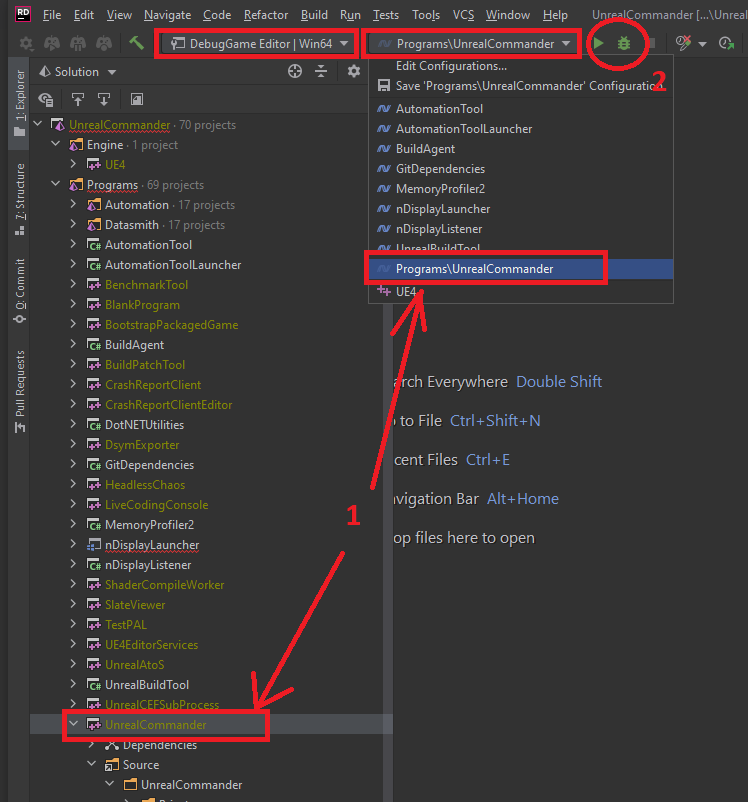Click the Collapse All icon in Solution panel
The width and height of the screenshot is (748, 802).
(x=321, y=71)
